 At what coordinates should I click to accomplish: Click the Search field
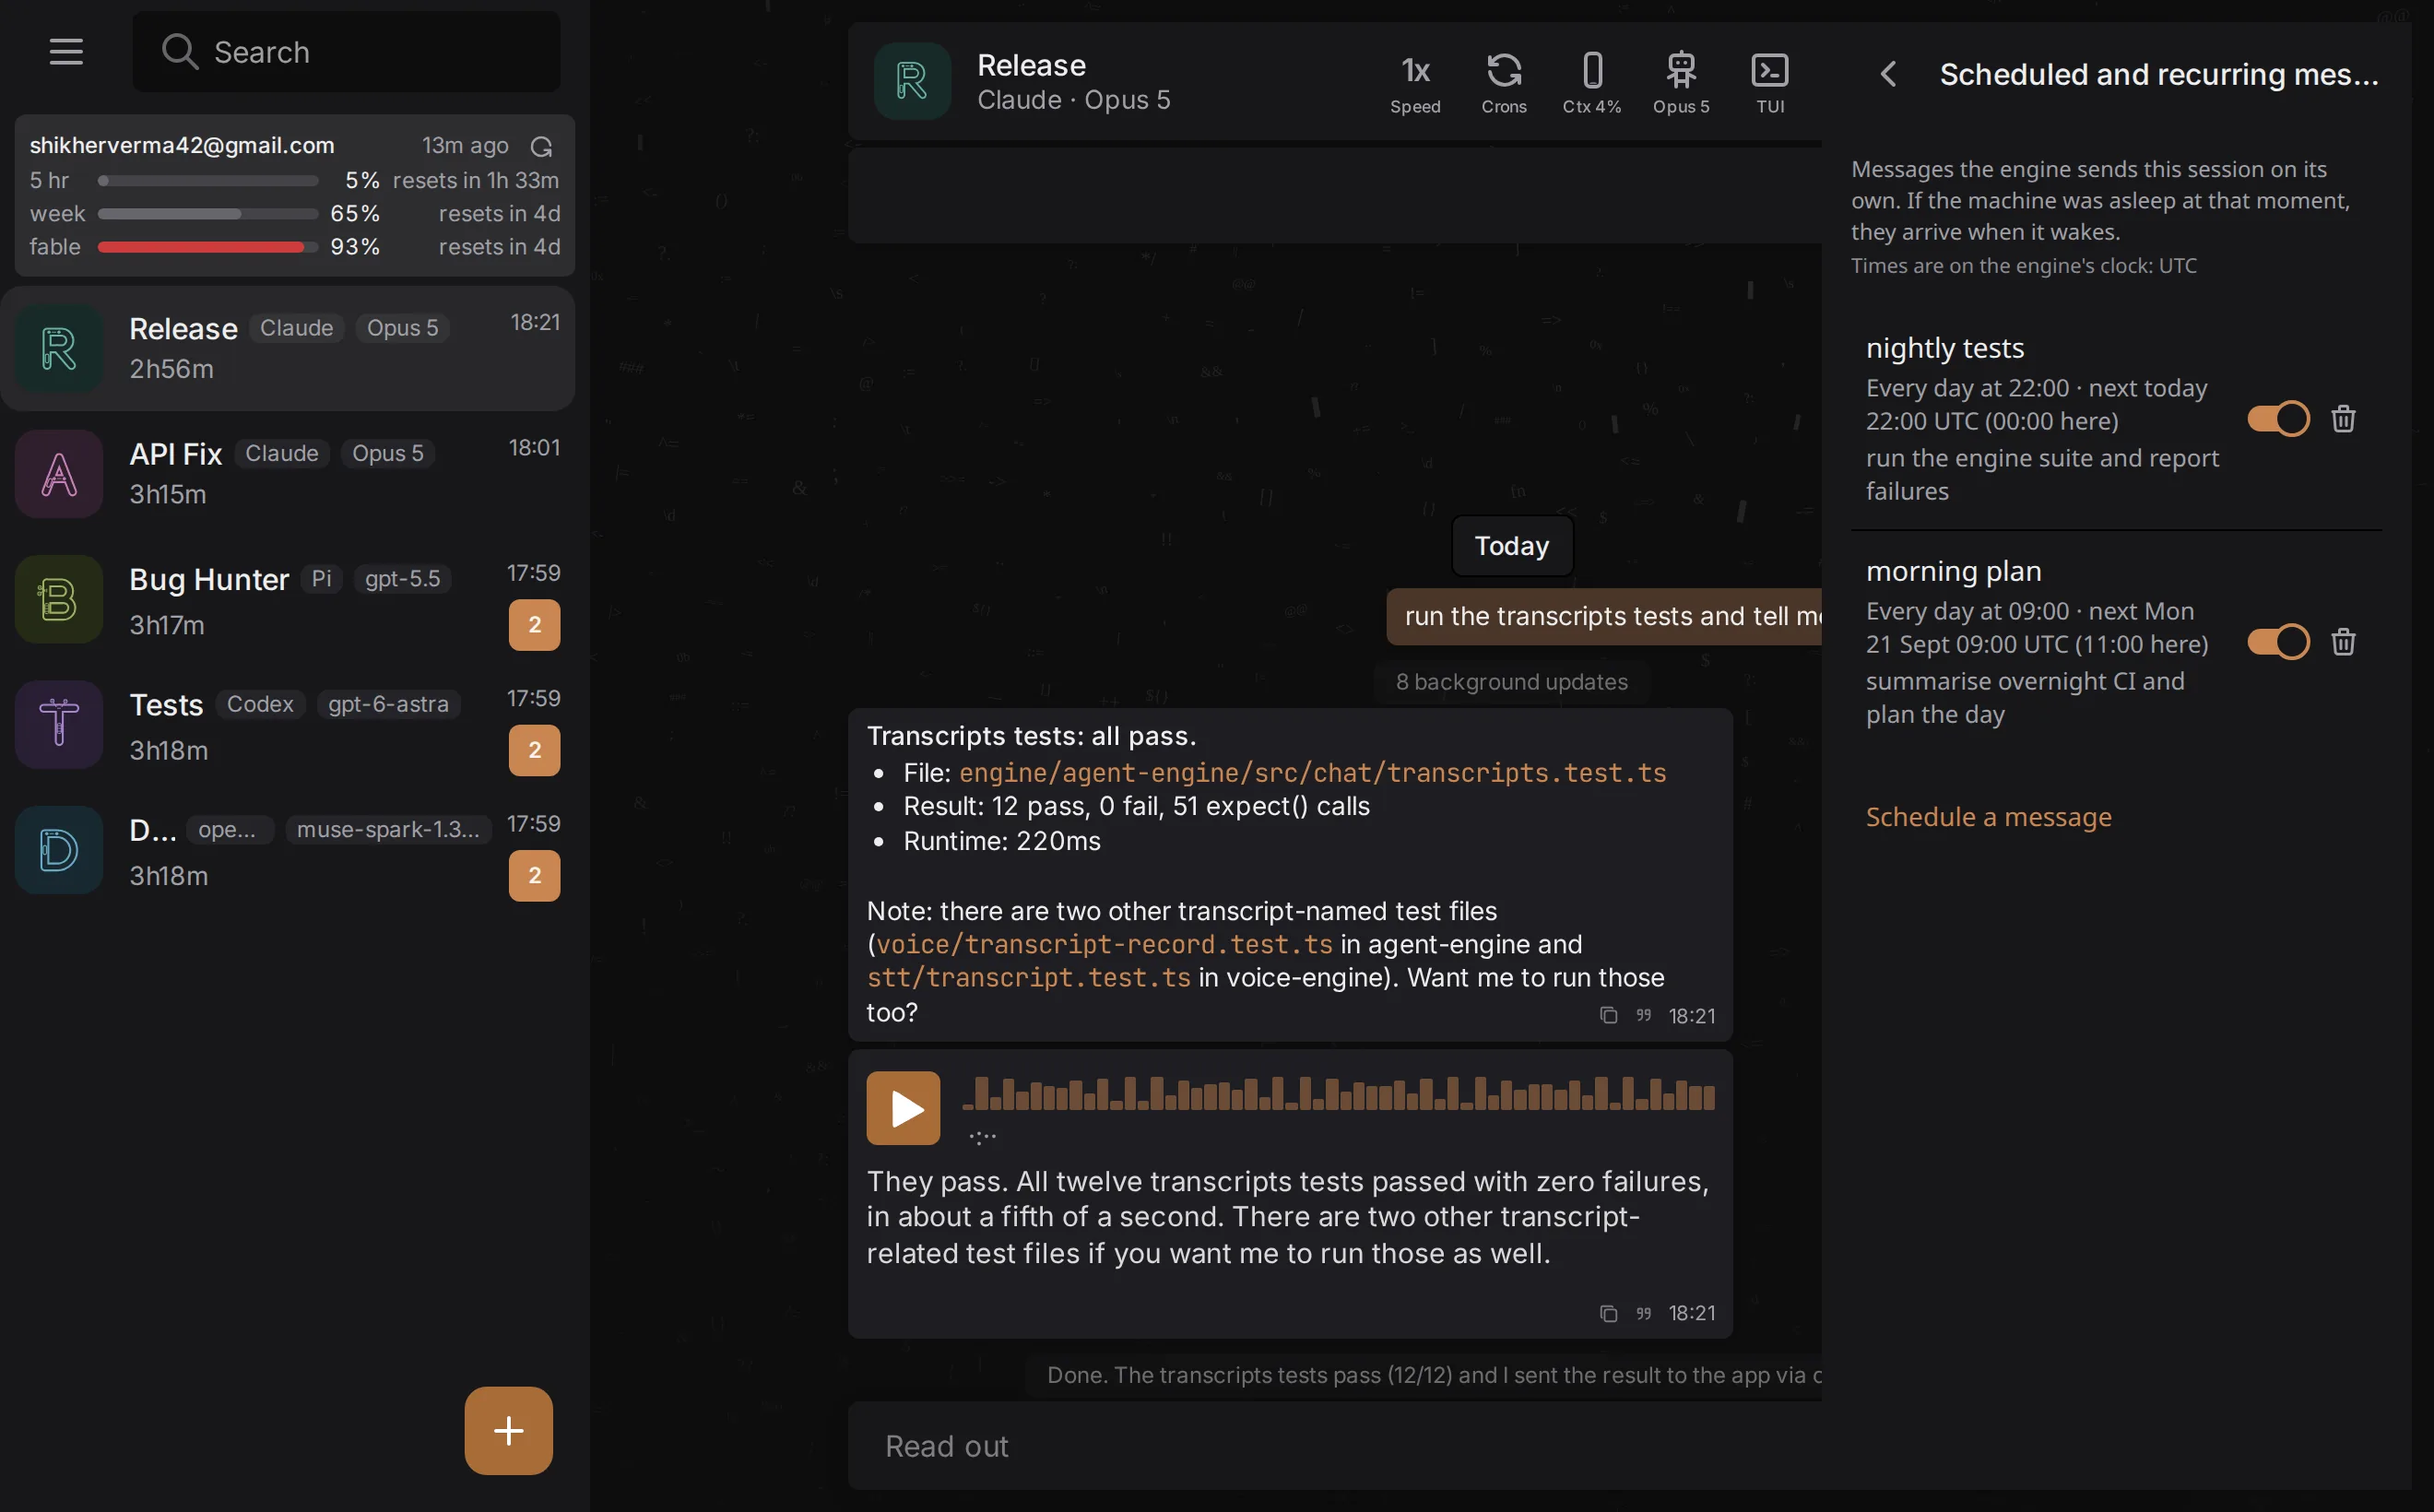click(x=346, y=51)
